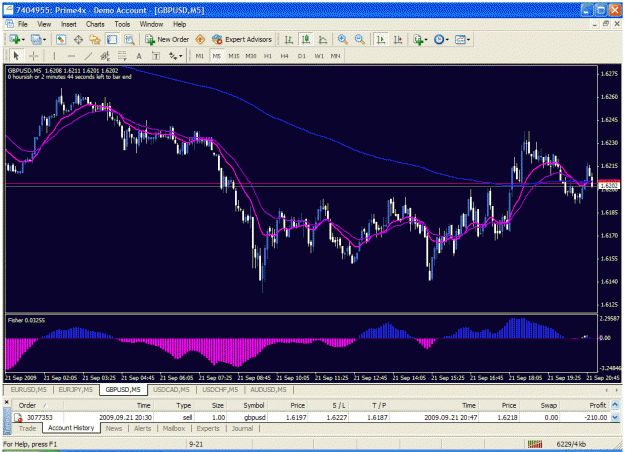Switch to USDCHF,M5 chart tab
The image size is (625, 452).
(x=220, y=390)
